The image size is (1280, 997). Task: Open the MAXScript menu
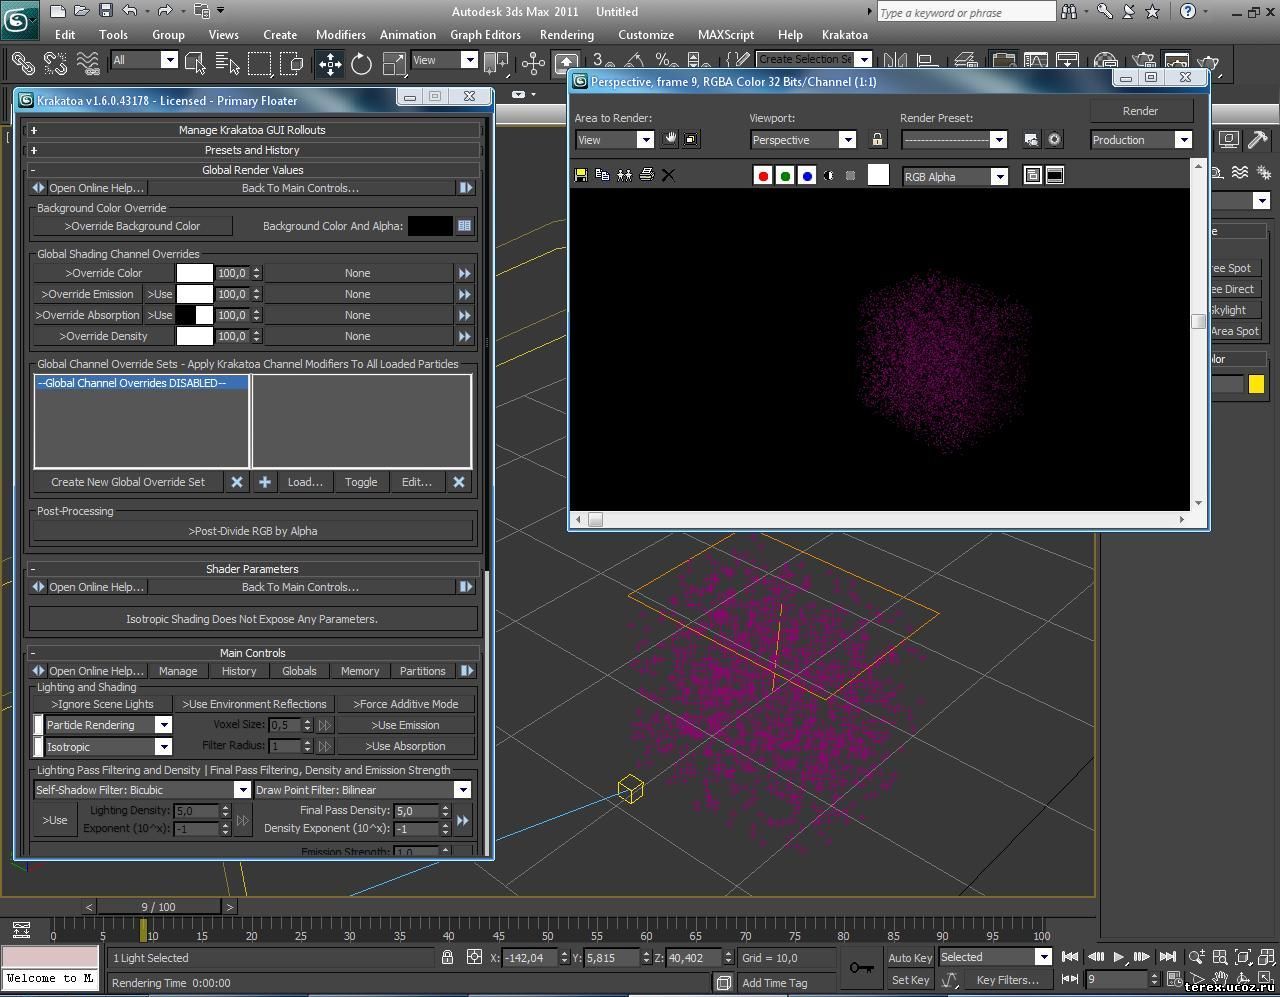click(726, 34)
